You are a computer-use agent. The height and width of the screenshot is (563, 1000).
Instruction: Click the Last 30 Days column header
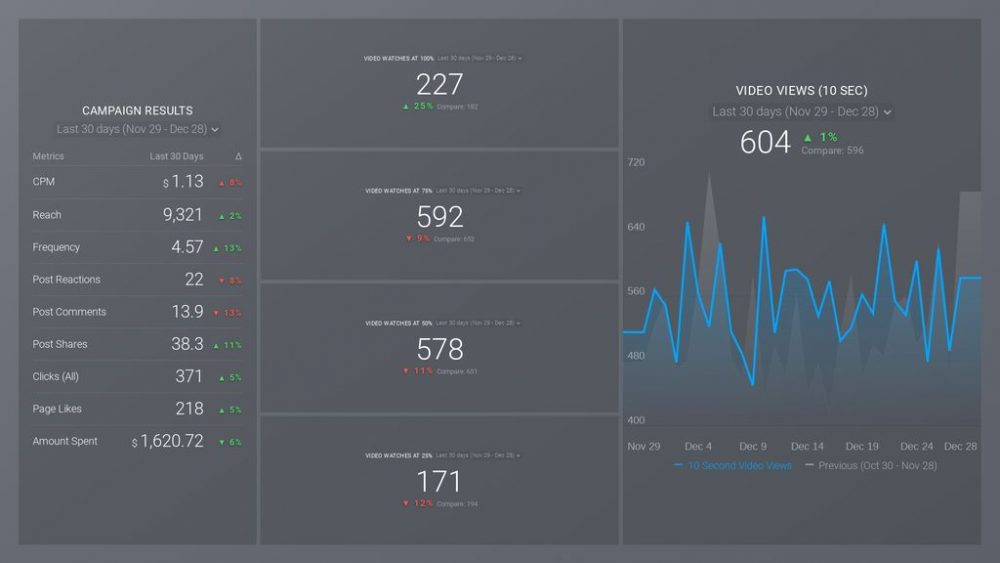(x=176, y=157)
